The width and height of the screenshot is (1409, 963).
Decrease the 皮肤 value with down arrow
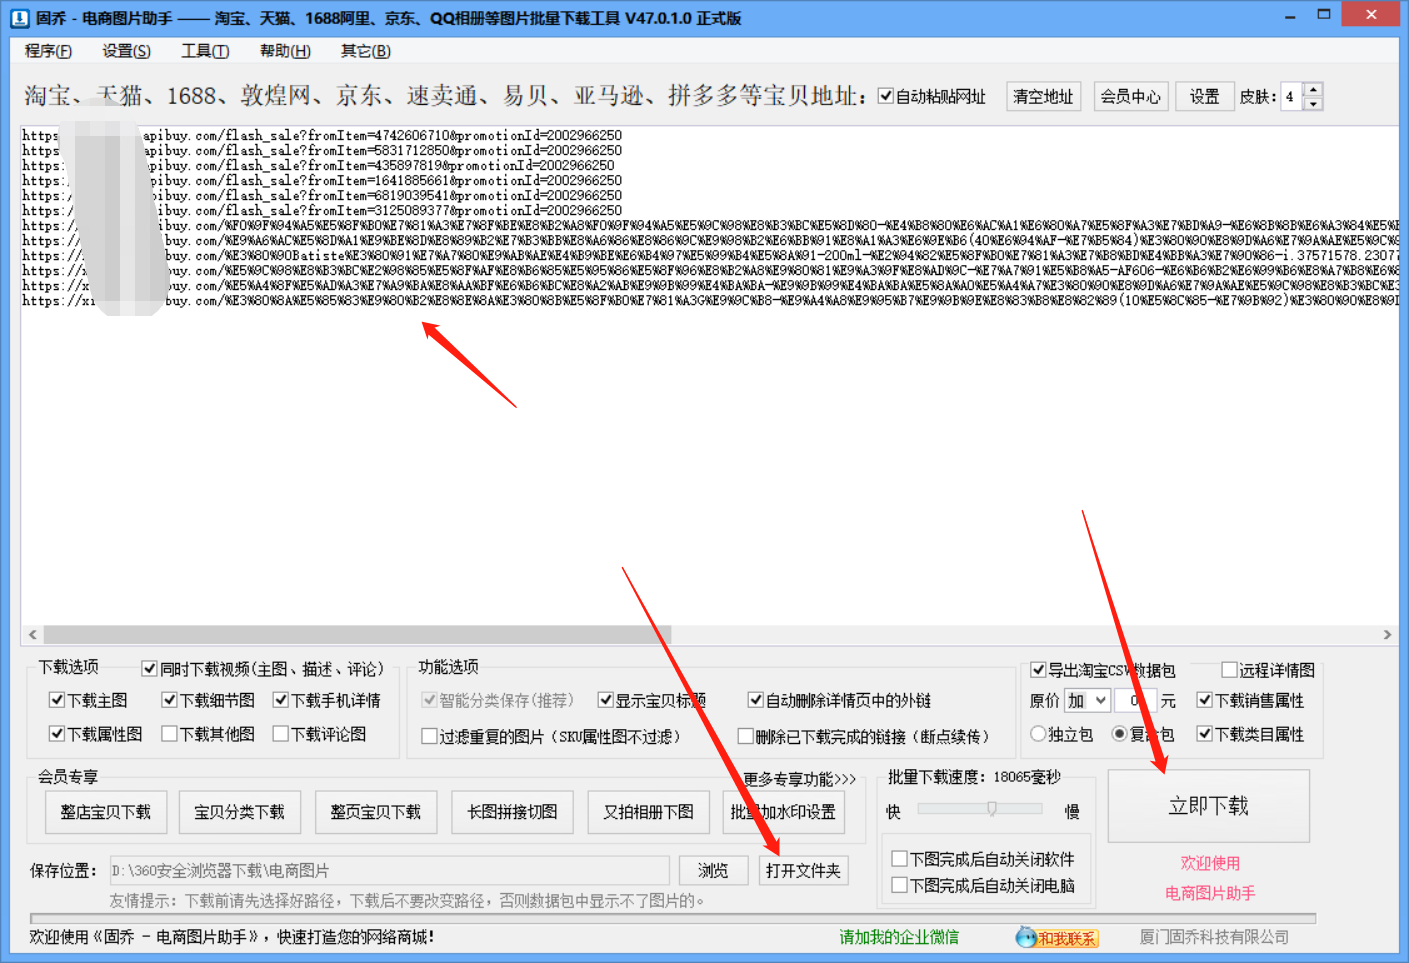1313,104
